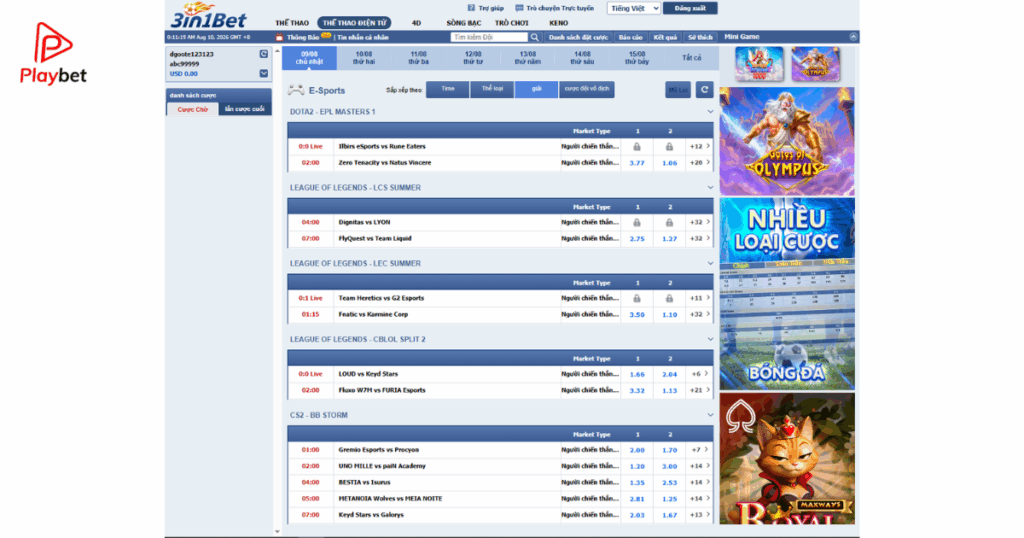Collapse the Mini Game panel arrow
The width and height of the screenshot is (1024, 538).
[x=853, y=37]
